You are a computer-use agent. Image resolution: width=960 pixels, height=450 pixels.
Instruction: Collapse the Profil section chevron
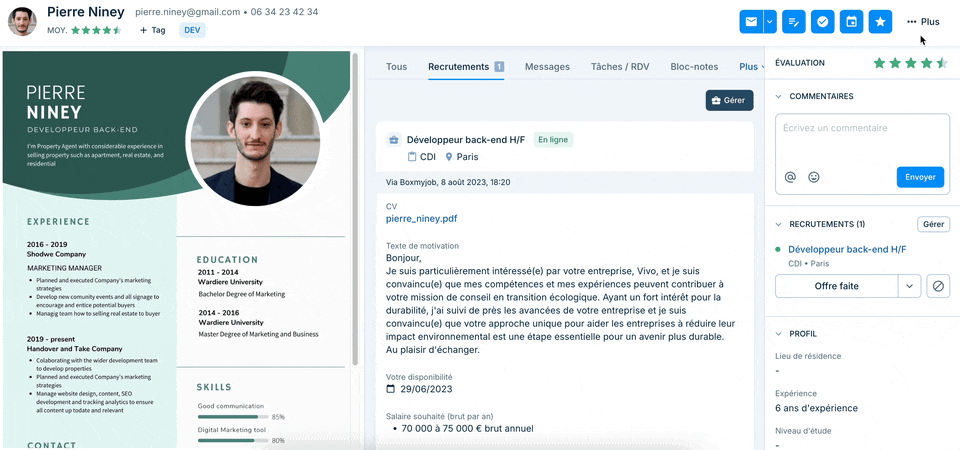click(x=779, y=334)
